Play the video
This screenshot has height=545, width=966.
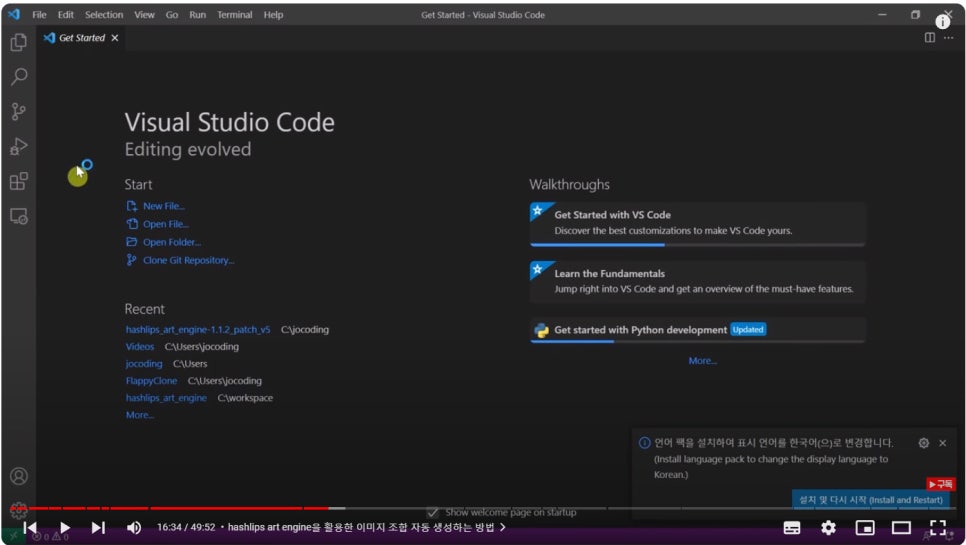click(65, 528)
